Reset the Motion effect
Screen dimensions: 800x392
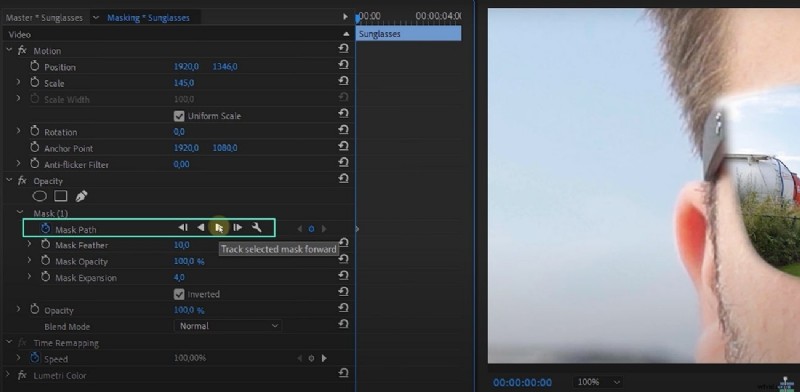click(343, 48)
